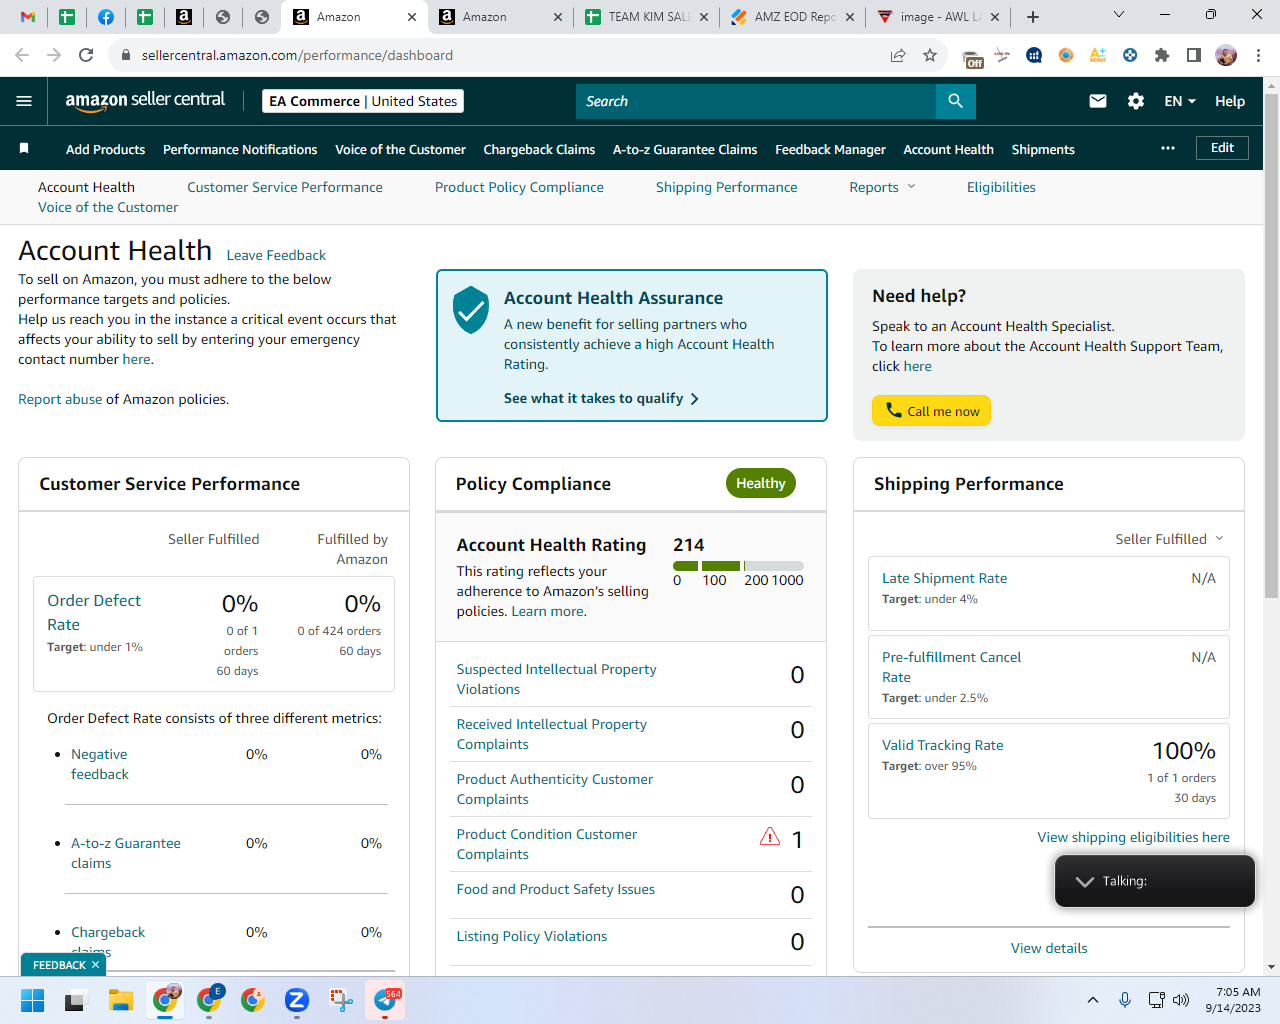Screen dimensions: 1280x1024
Task: Click the browser address bar URL
Action: tap(297, 55)
